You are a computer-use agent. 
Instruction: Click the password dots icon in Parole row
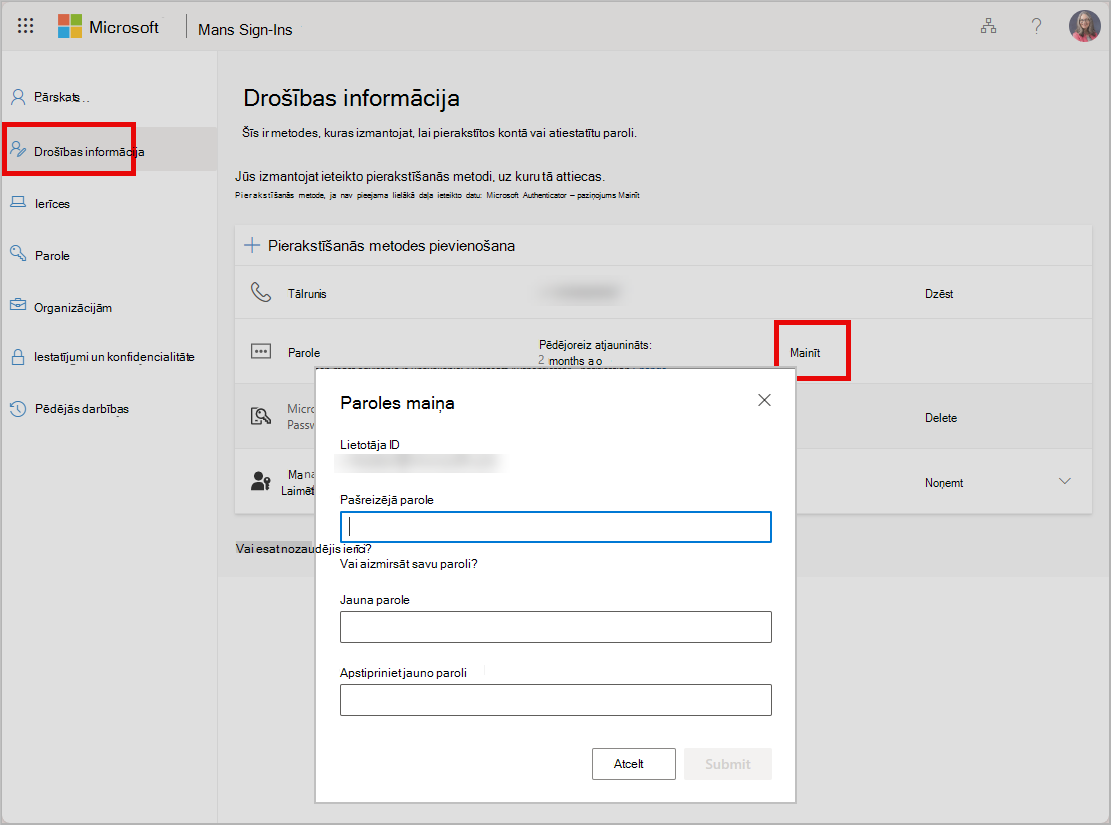[x=261, y=351]
